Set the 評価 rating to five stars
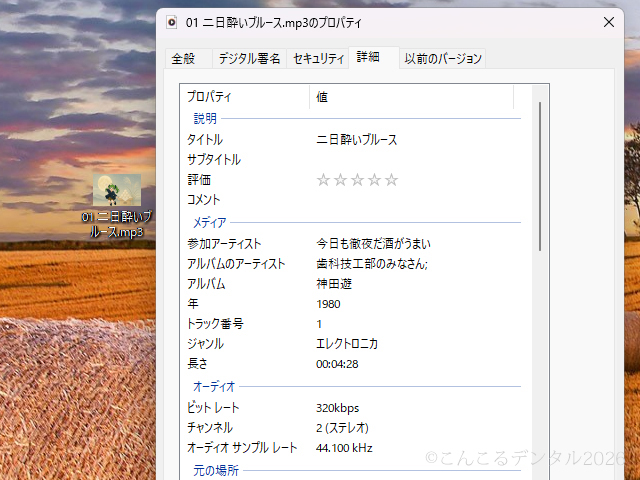The image size is (640, 480). 391,180
